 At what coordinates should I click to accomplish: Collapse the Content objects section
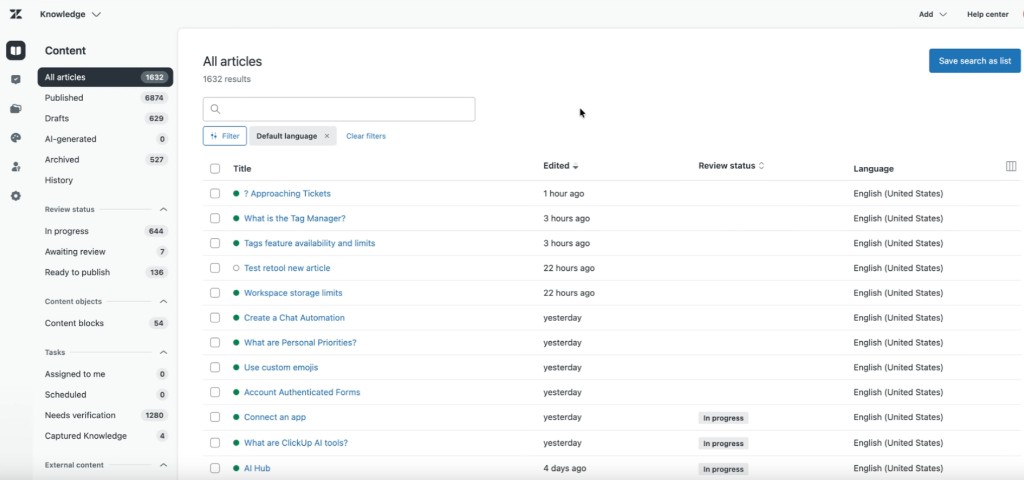[163, 302]
